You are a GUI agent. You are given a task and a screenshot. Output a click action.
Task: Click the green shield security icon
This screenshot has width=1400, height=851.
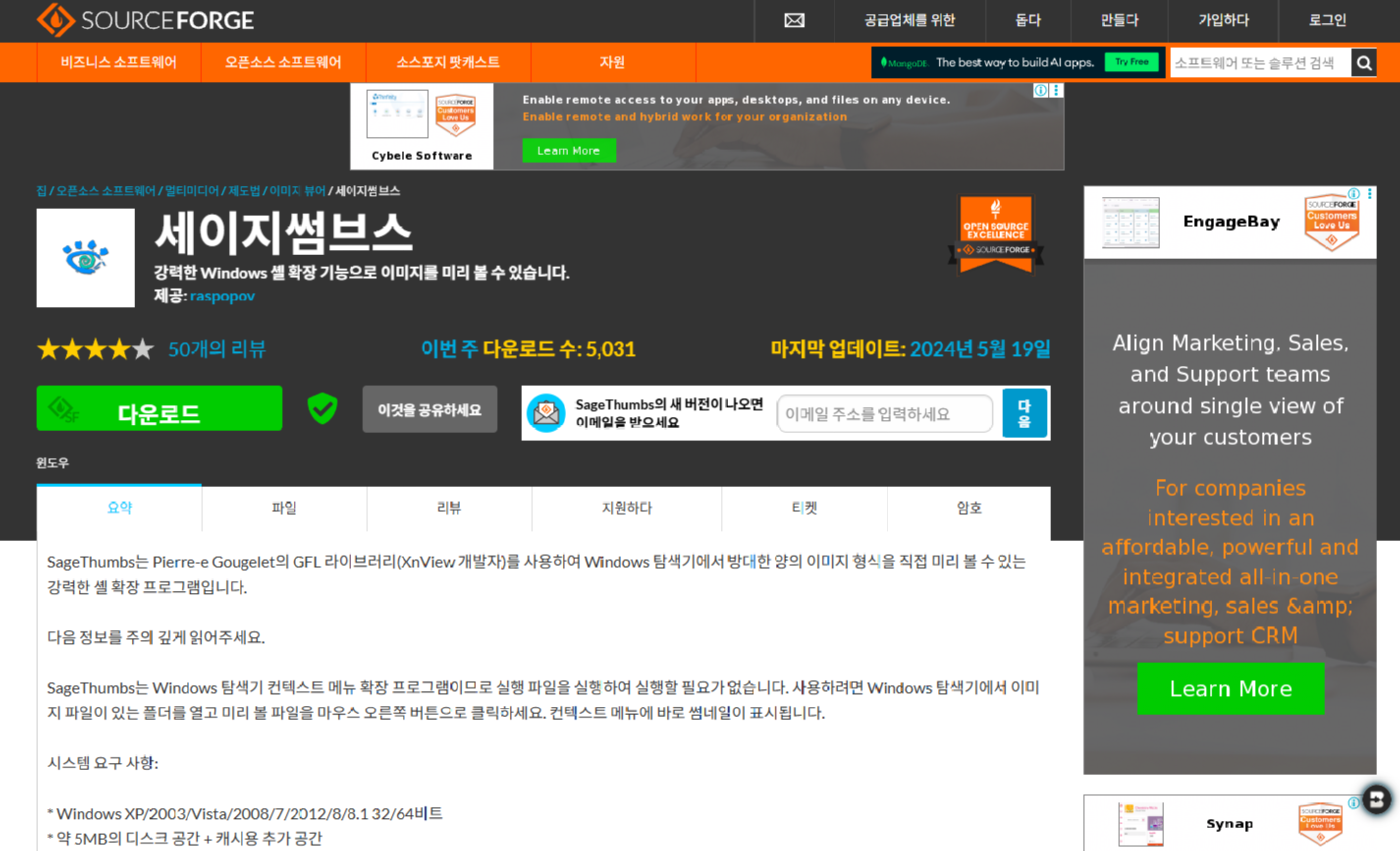pyautogui.click(x=322, y=408)
